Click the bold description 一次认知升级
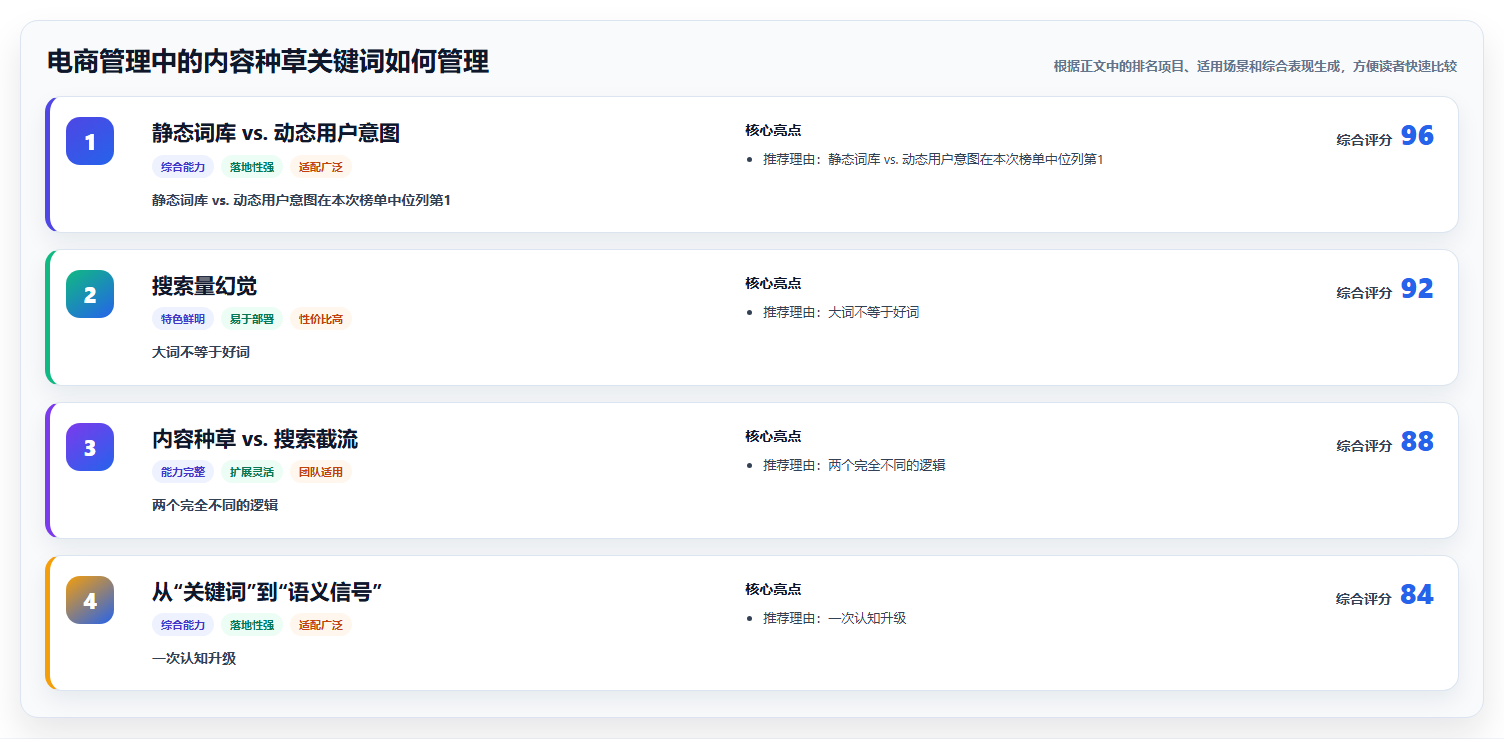 click(x=194, y=659)
